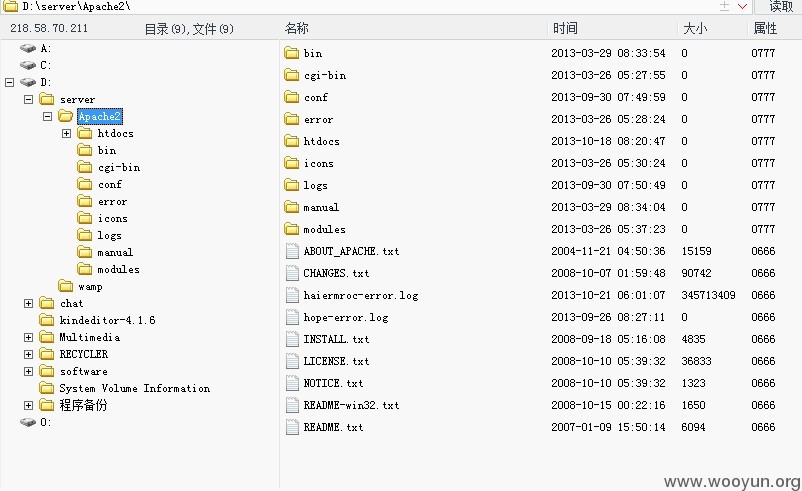
Task: Select System Volume Information in tree
Action: (135, 388)
